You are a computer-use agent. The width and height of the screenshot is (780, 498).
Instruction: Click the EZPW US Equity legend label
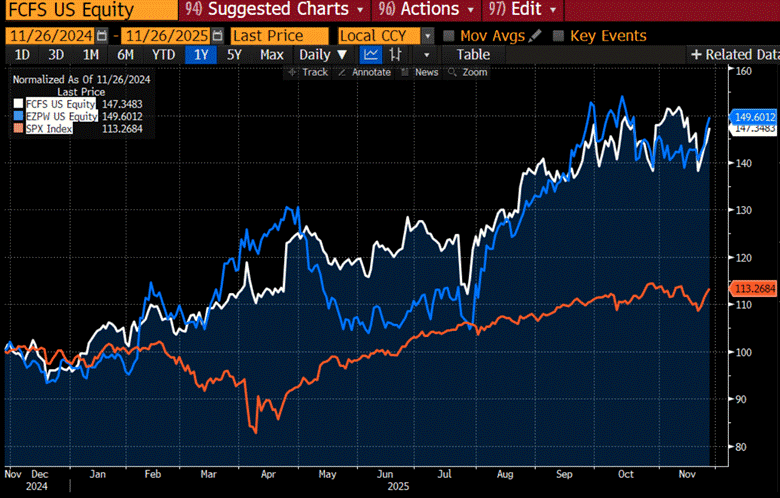coord(62,116)
